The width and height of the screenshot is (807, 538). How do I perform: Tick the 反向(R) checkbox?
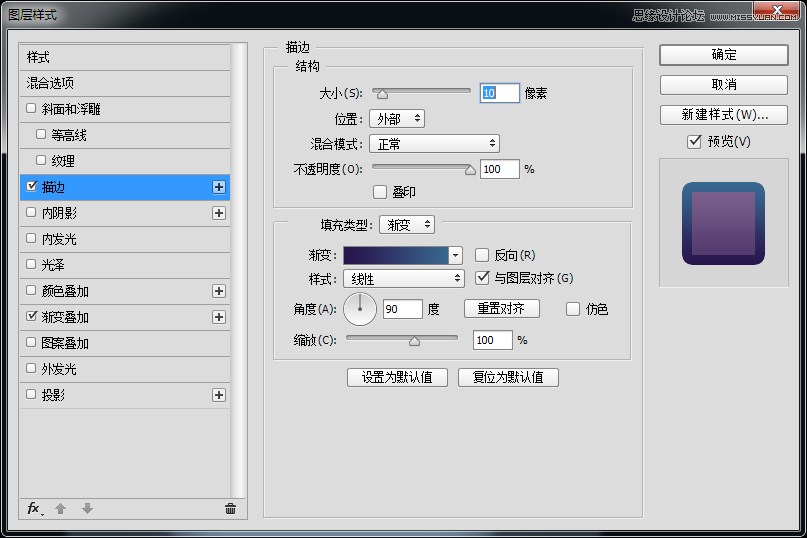pos(482,255)
